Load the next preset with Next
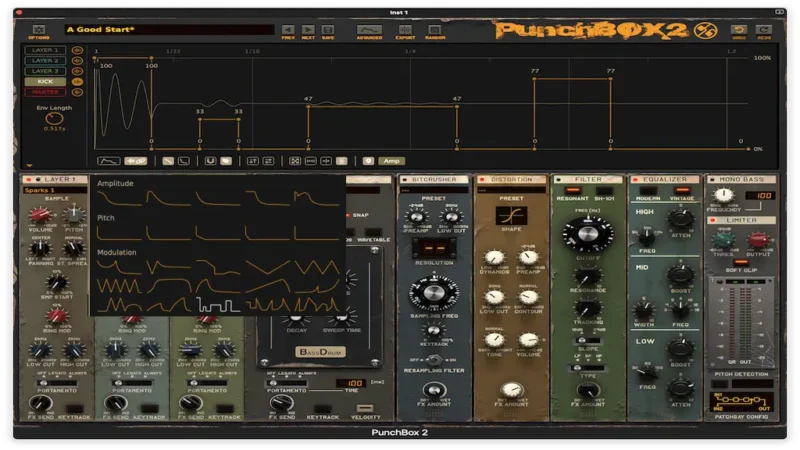 tap(308, 30)
